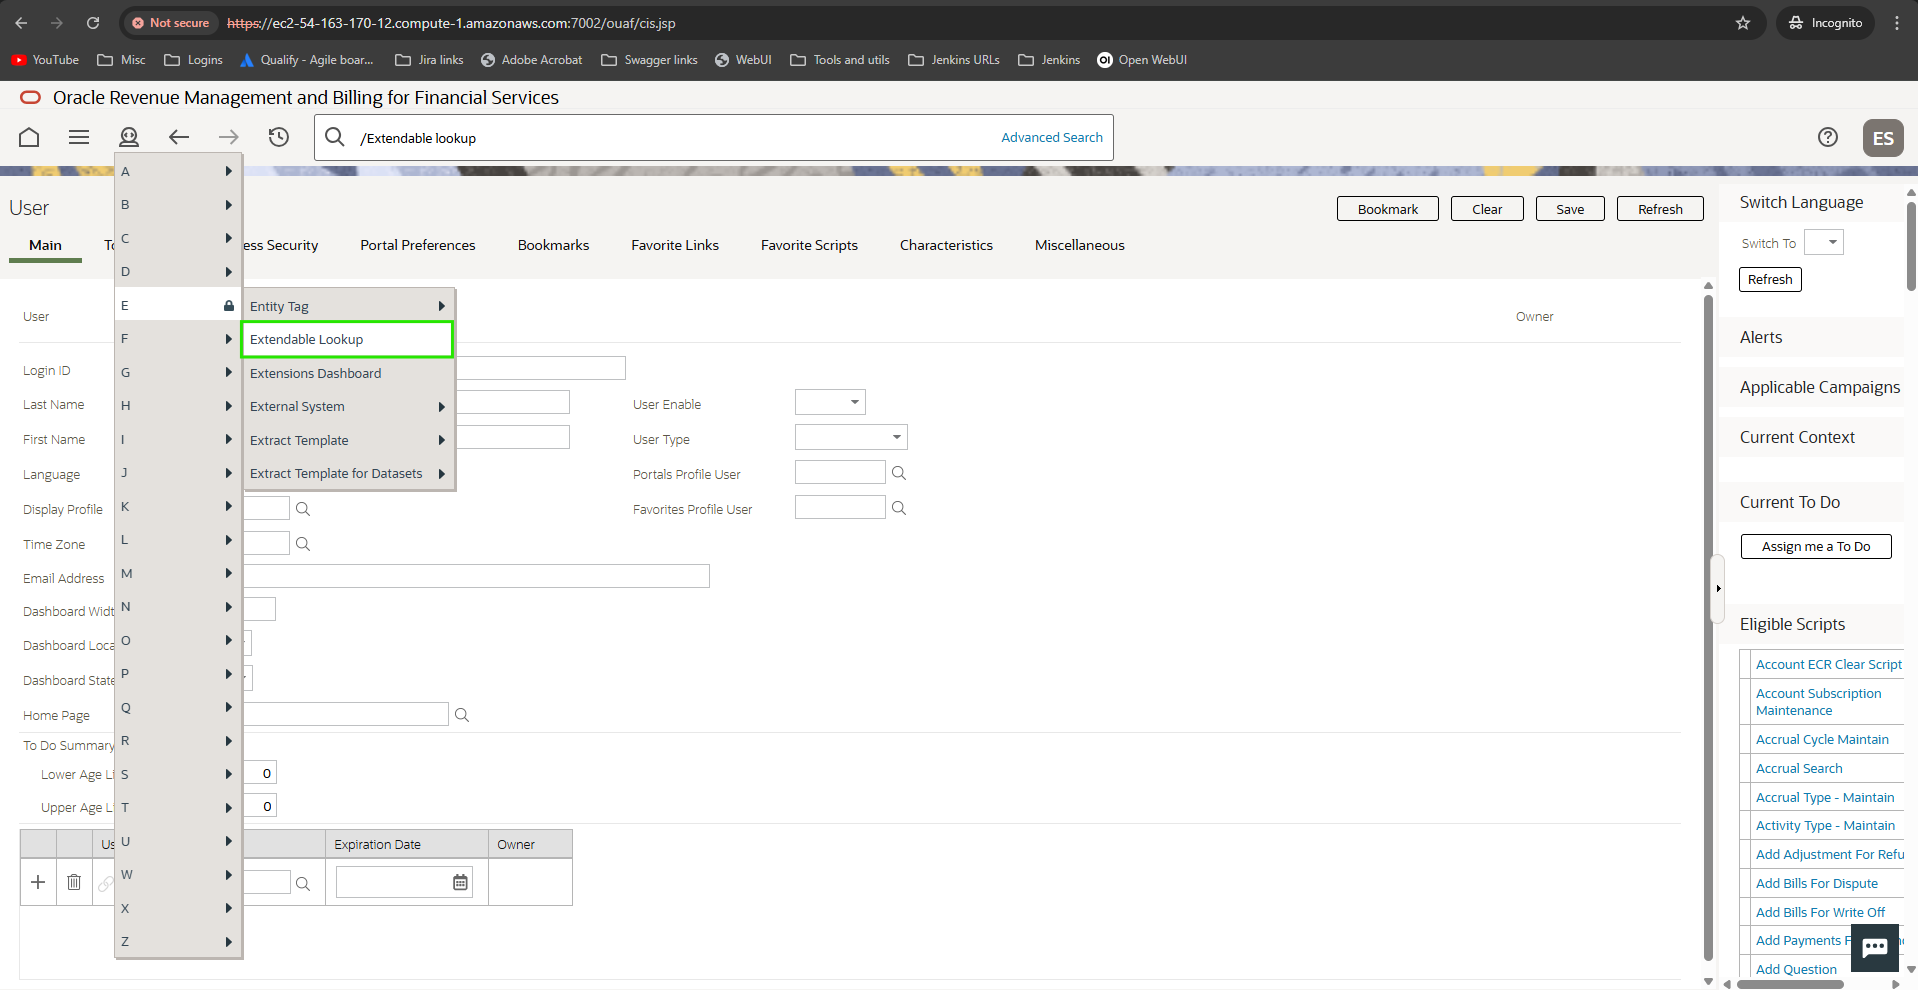This screenshot has width=1918, height=990.
Task: Open the Switch To language dropdown
Action: (1823, 243)
